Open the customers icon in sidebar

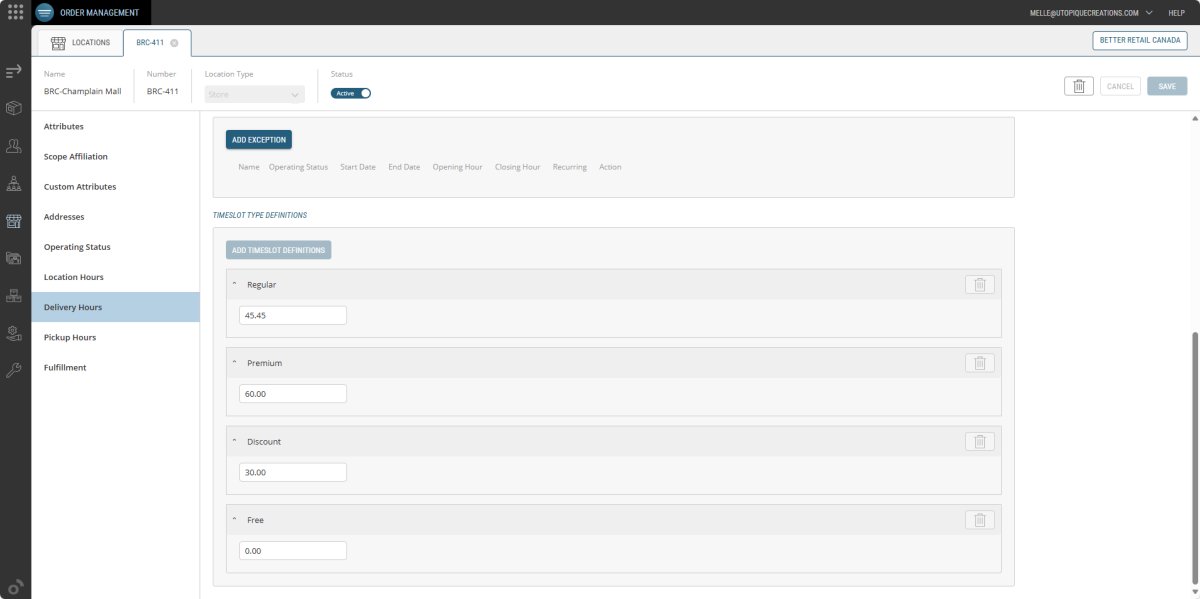click(x=14, y=146)
